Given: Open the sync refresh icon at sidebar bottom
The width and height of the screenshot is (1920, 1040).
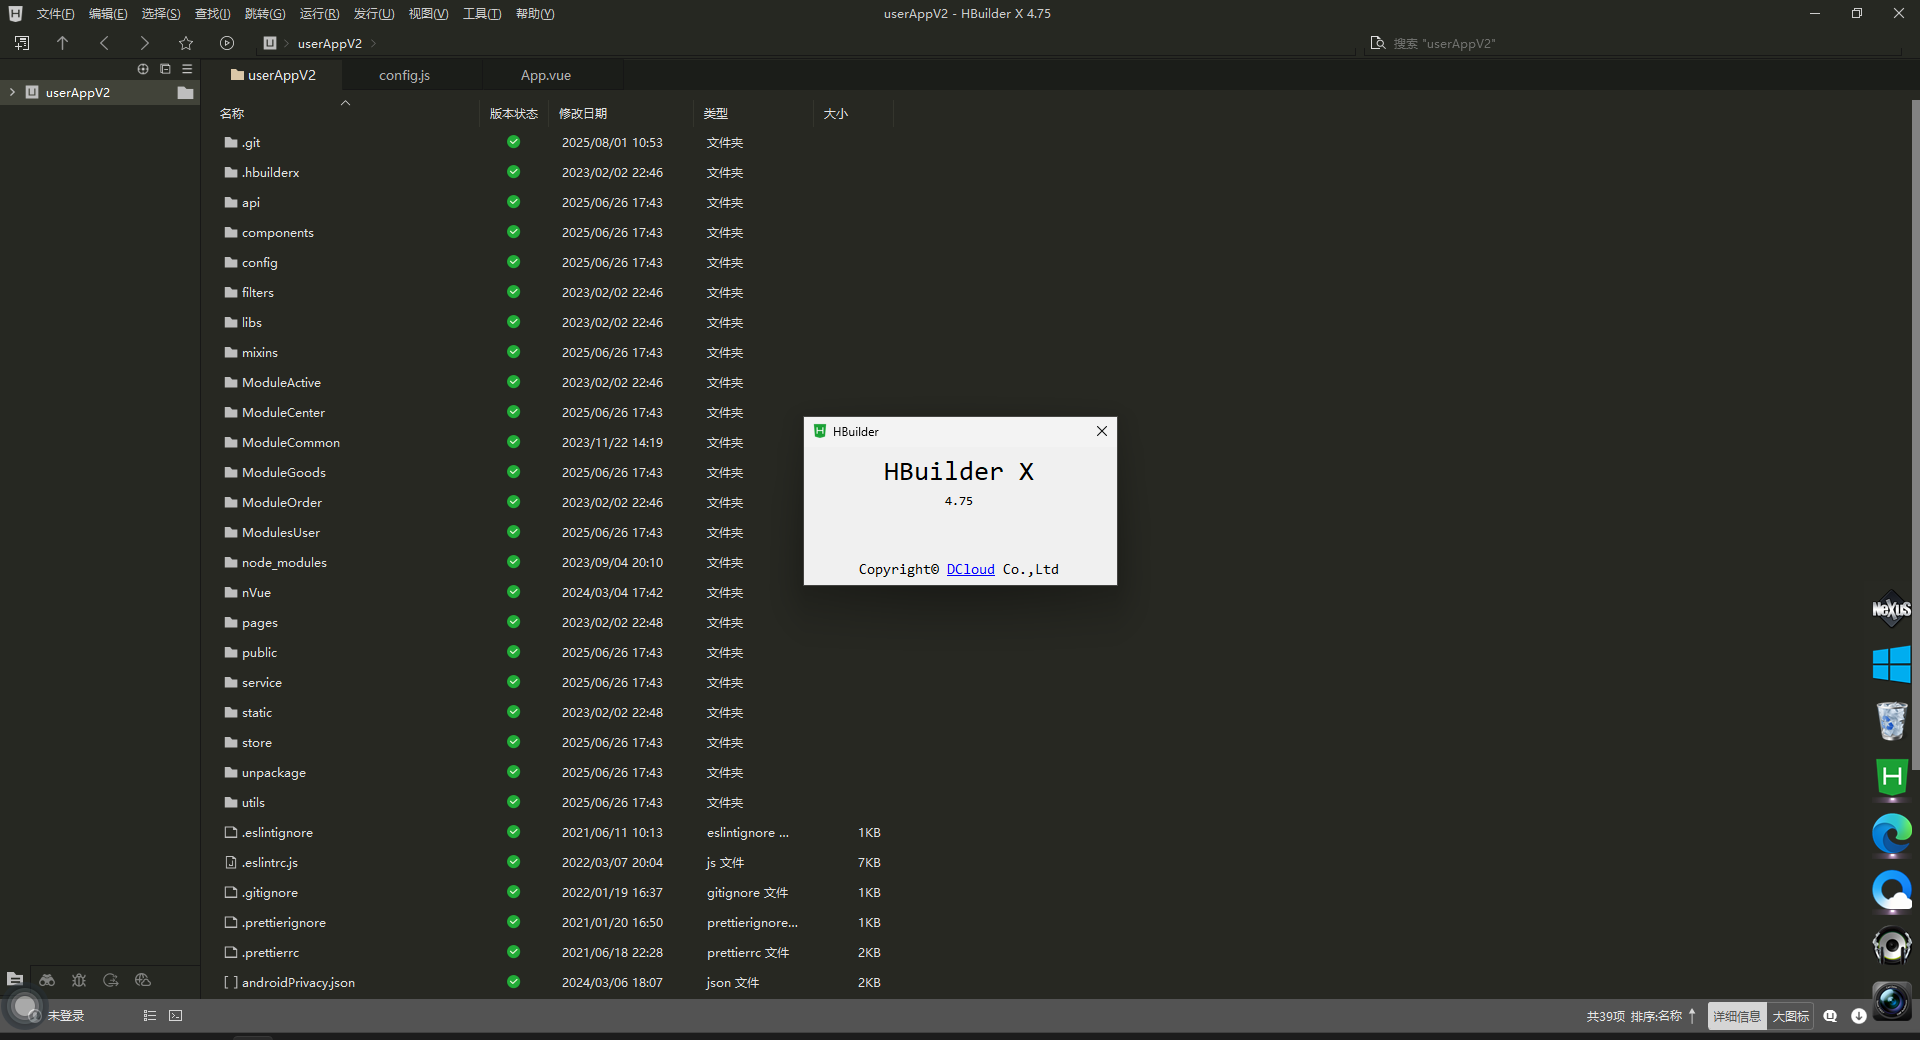Looking at the screenshot, I should (111, 980).
